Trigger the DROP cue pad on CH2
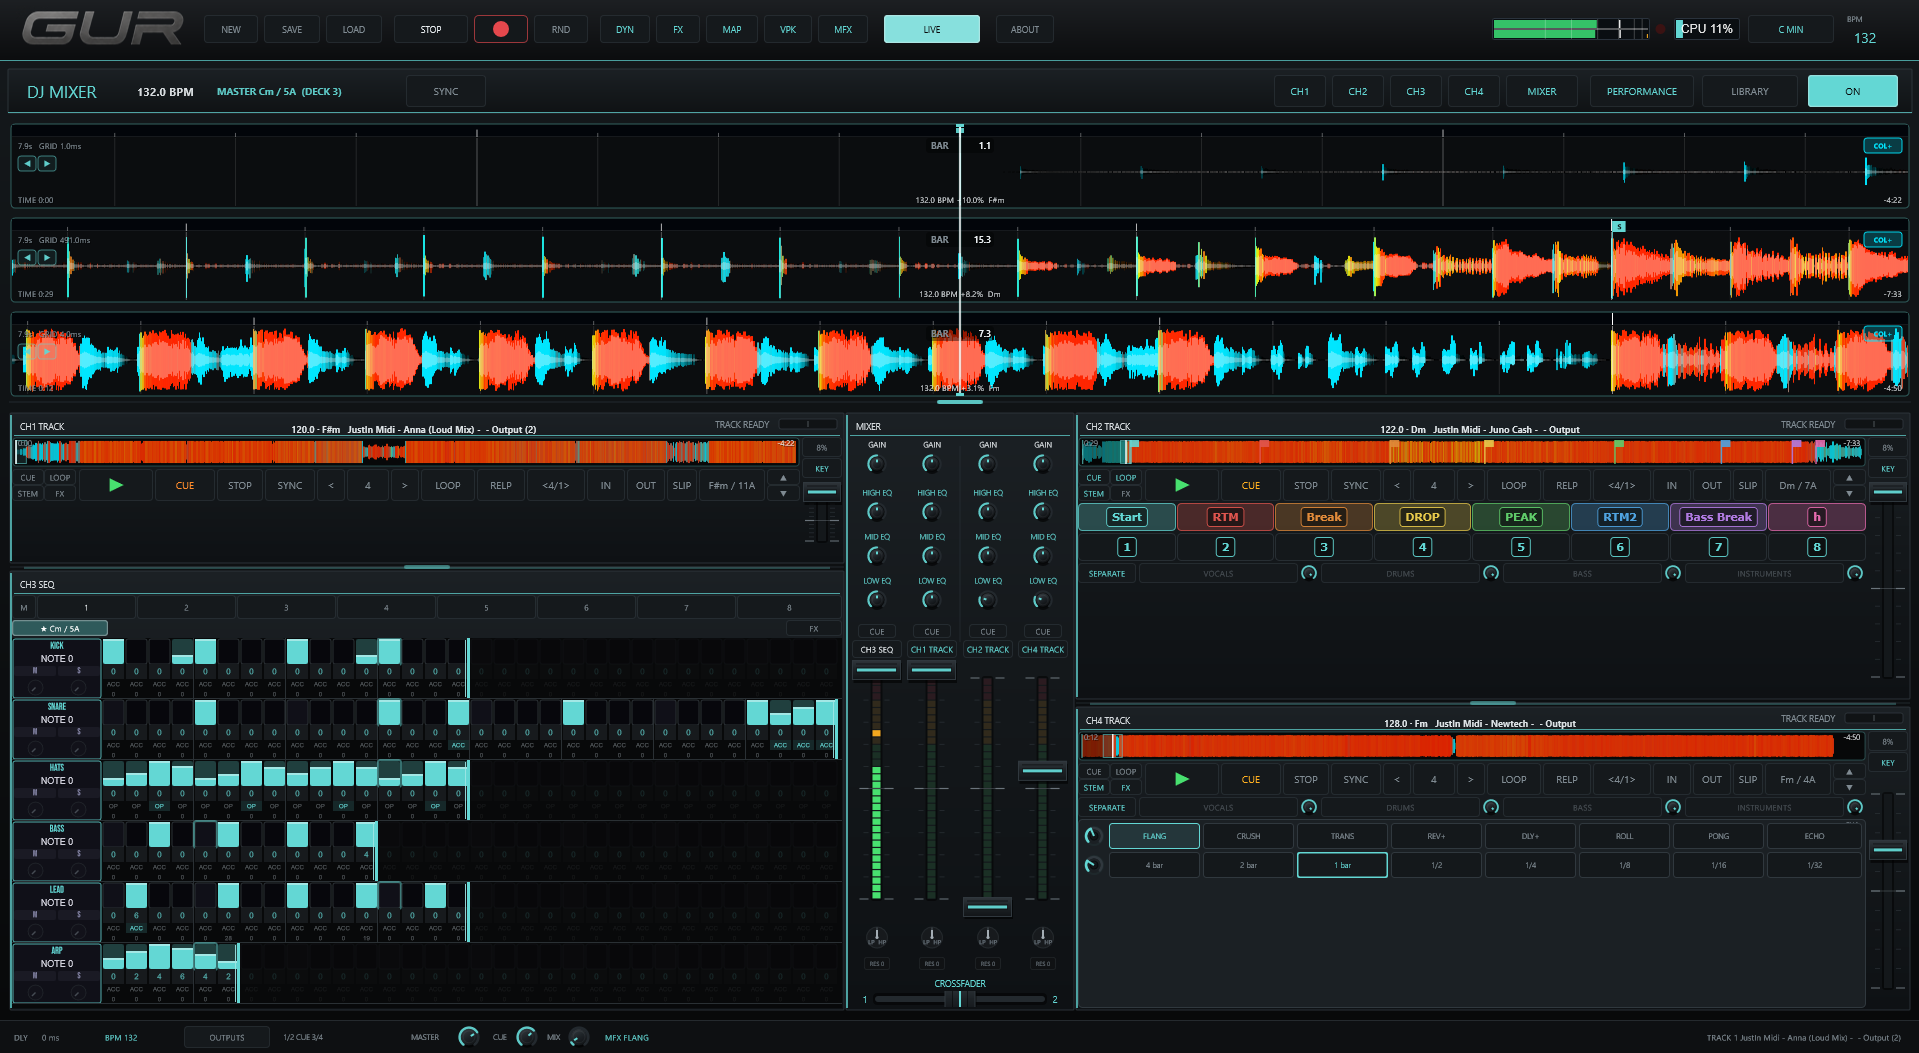1919x1053 pixels. click(1422, 517)
